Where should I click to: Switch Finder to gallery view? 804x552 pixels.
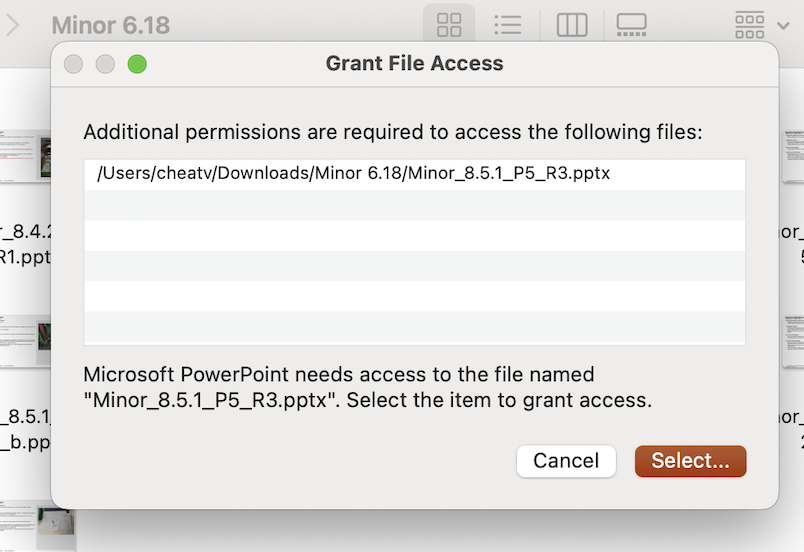point(631,25)
